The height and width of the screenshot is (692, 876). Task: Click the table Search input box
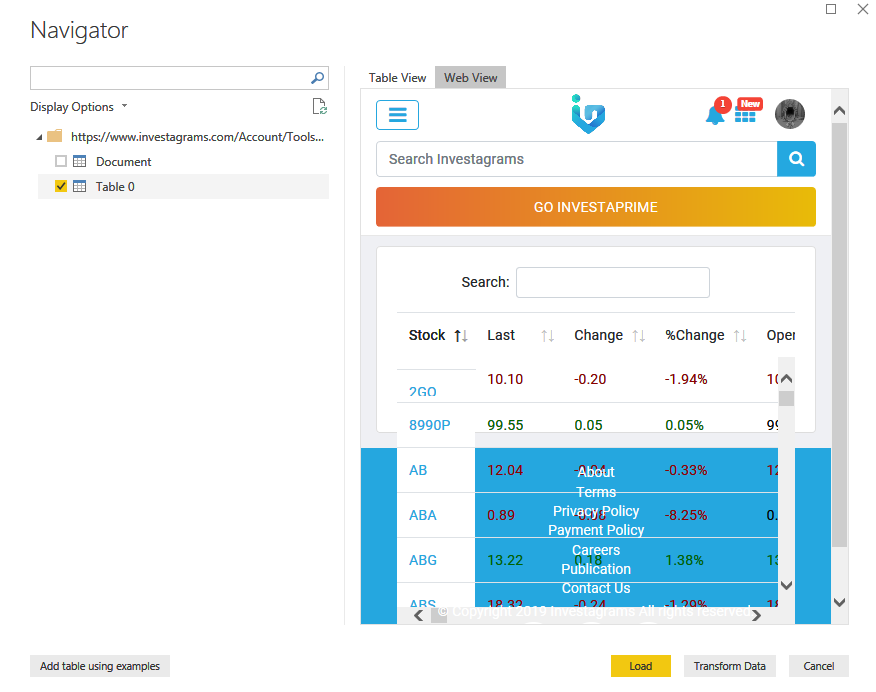pyautogui.click(x=613, y=283)
